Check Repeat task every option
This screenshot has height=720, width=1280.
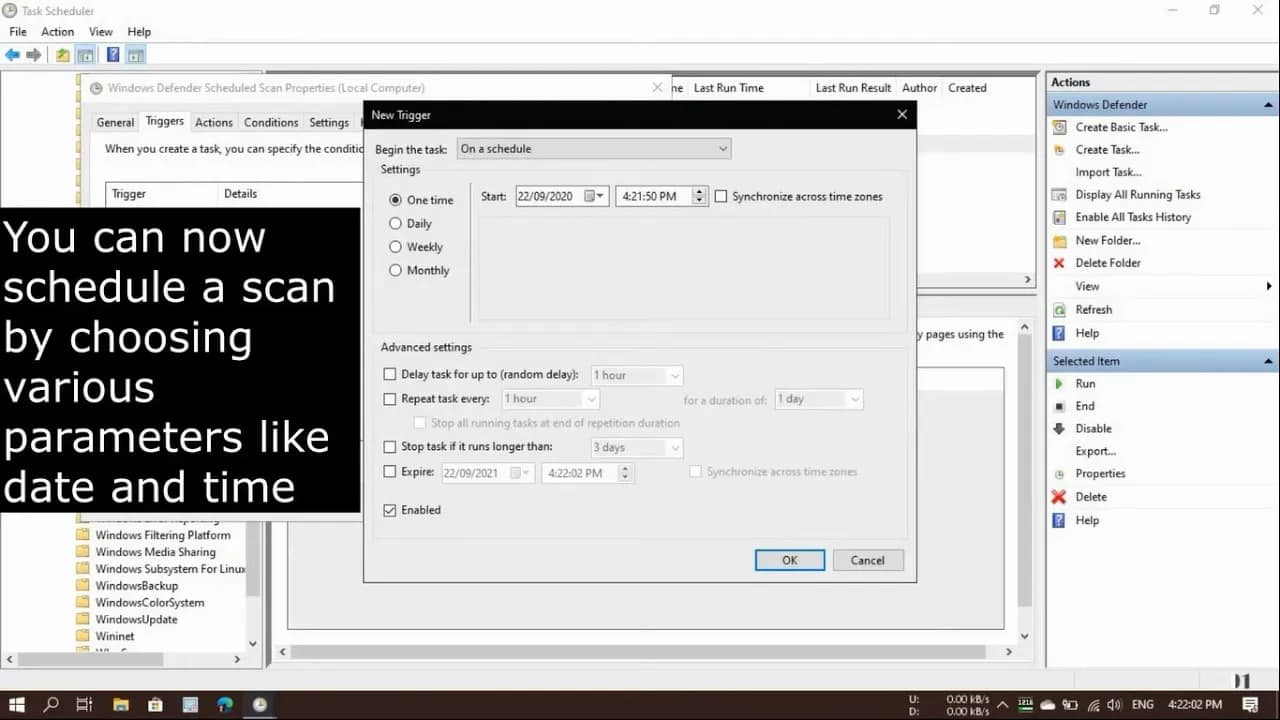click(x=390, y=399)
